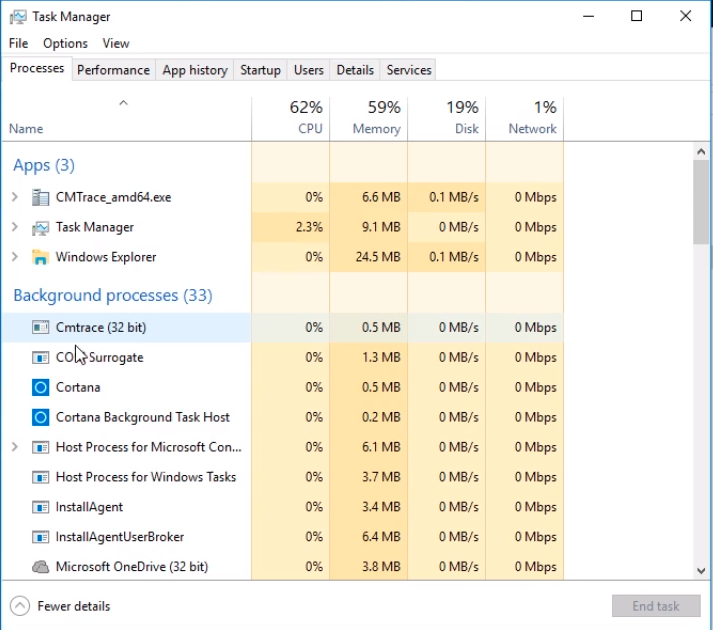
Task: Click the 6.4 MB InstallAgentUserBroker memory value
Action: point(381,537)
